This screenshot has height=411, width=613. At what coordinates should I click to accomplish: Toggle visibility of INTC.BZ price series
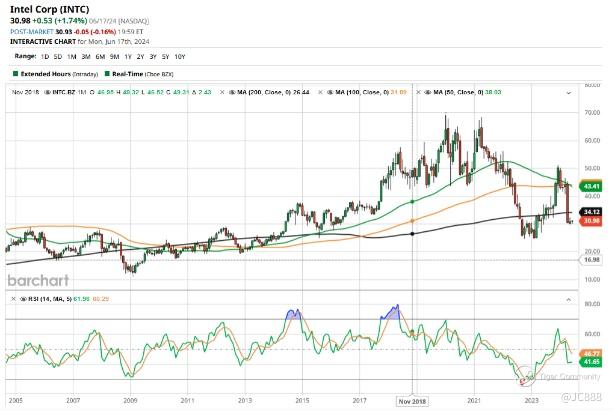click(x=48, y=93)
